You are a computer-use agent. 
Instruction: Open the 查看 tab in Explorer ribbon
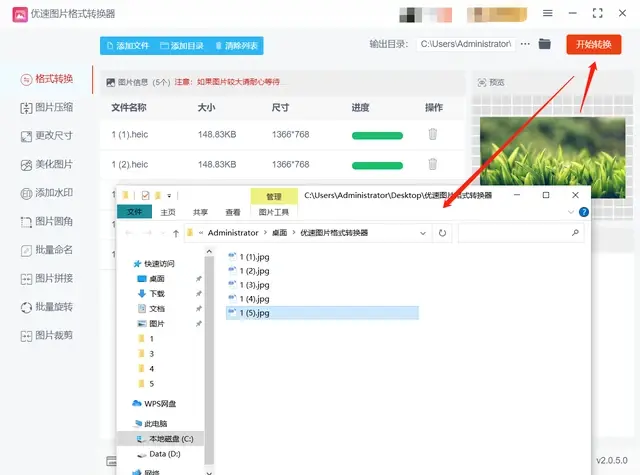coord(233,212)
